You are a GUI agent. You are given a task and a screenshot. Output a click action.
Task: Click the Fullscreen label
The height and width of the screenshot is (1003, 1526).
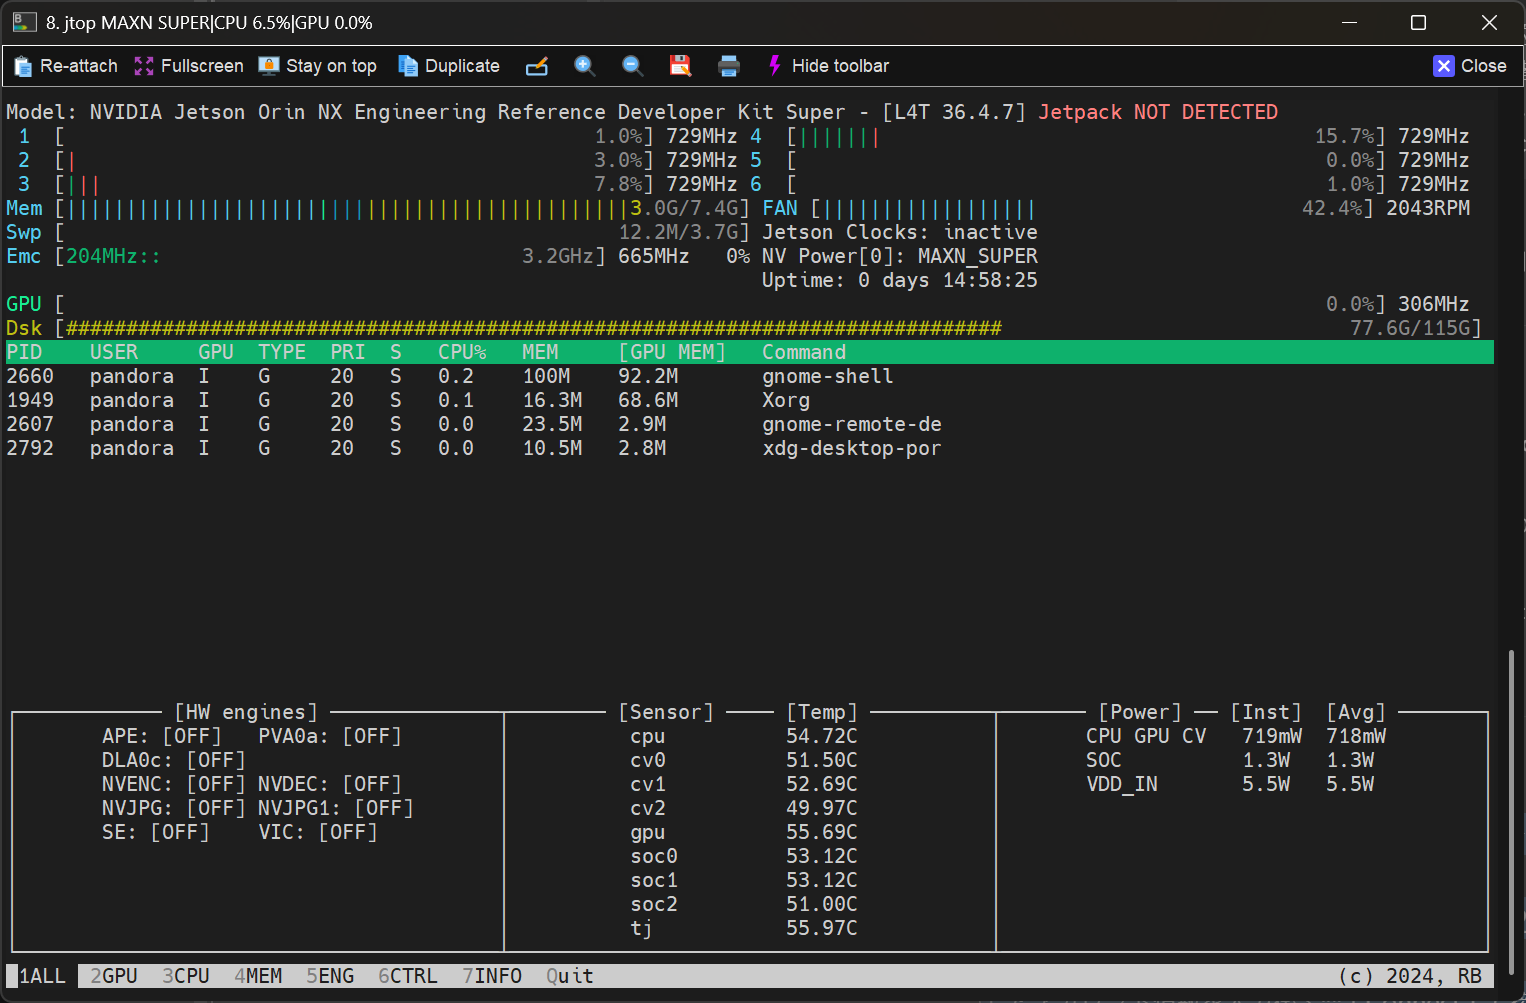coord(202,66)
